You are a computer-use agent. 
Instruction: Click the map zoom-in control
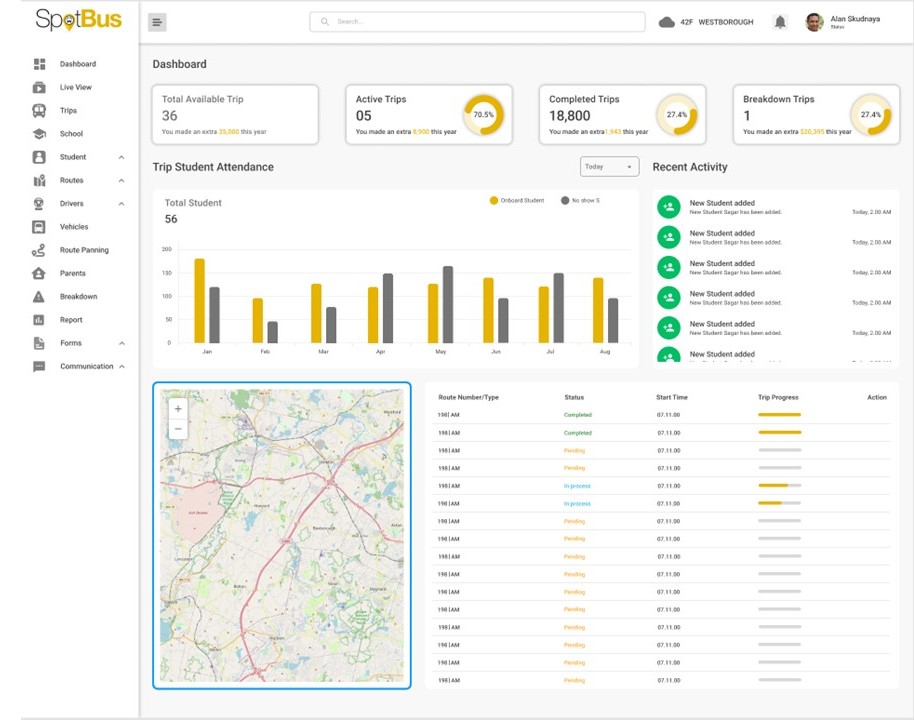pyautogui.click(x=177, y=408)
